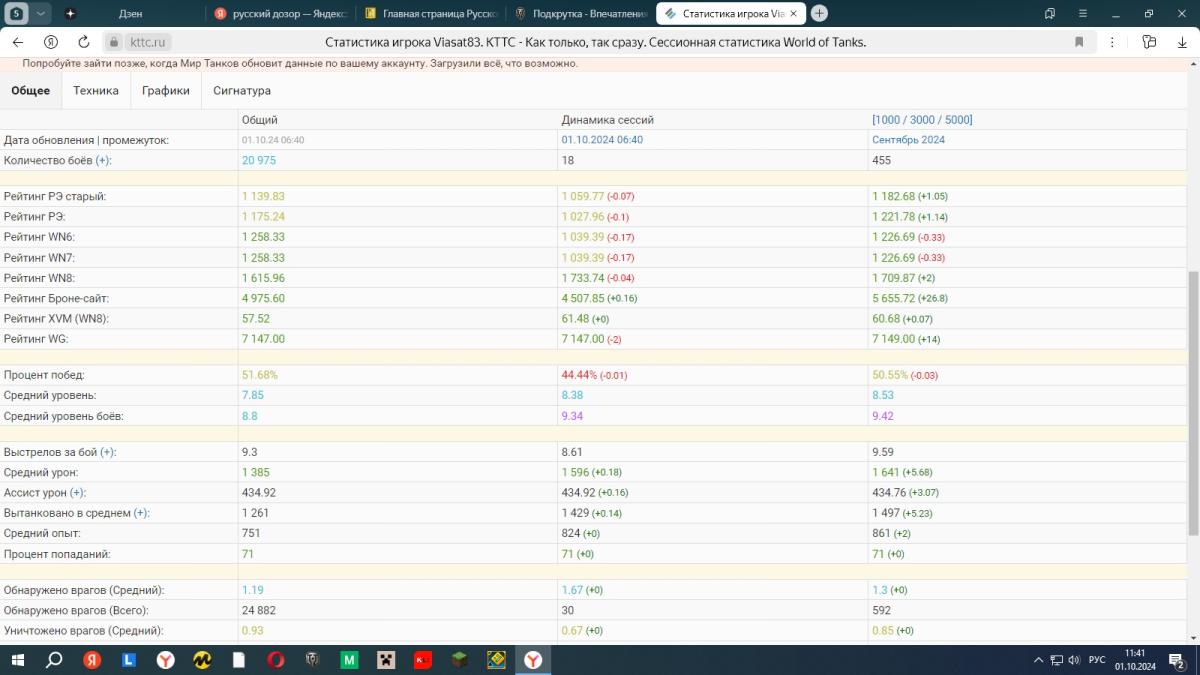Switch to the Графики tab
Image resolution: width=1200 pixels, height=675 pixels.
pos(165,91)
